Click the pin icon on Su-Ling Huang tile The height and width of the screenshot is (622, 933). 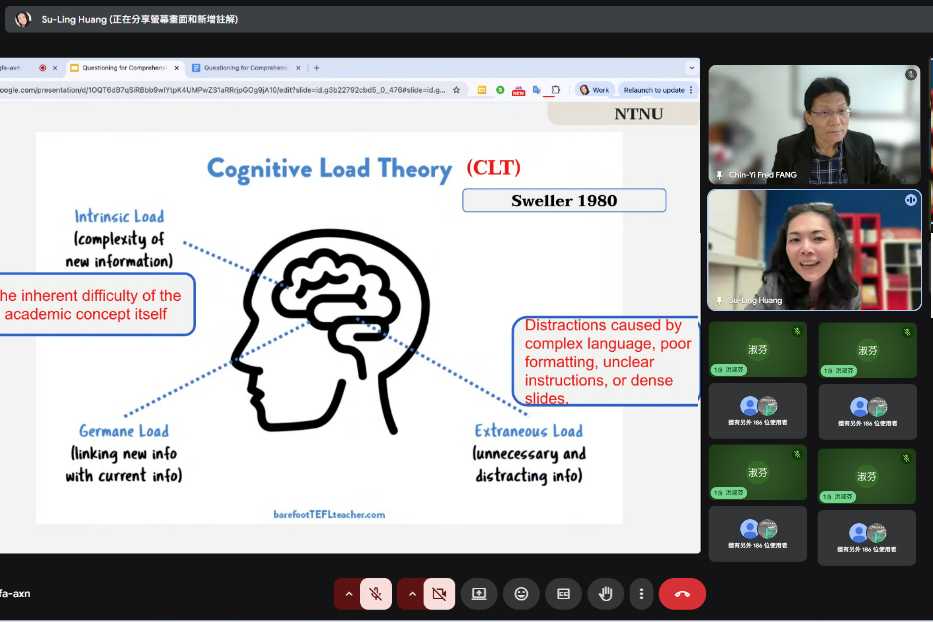tap(719, 300)
